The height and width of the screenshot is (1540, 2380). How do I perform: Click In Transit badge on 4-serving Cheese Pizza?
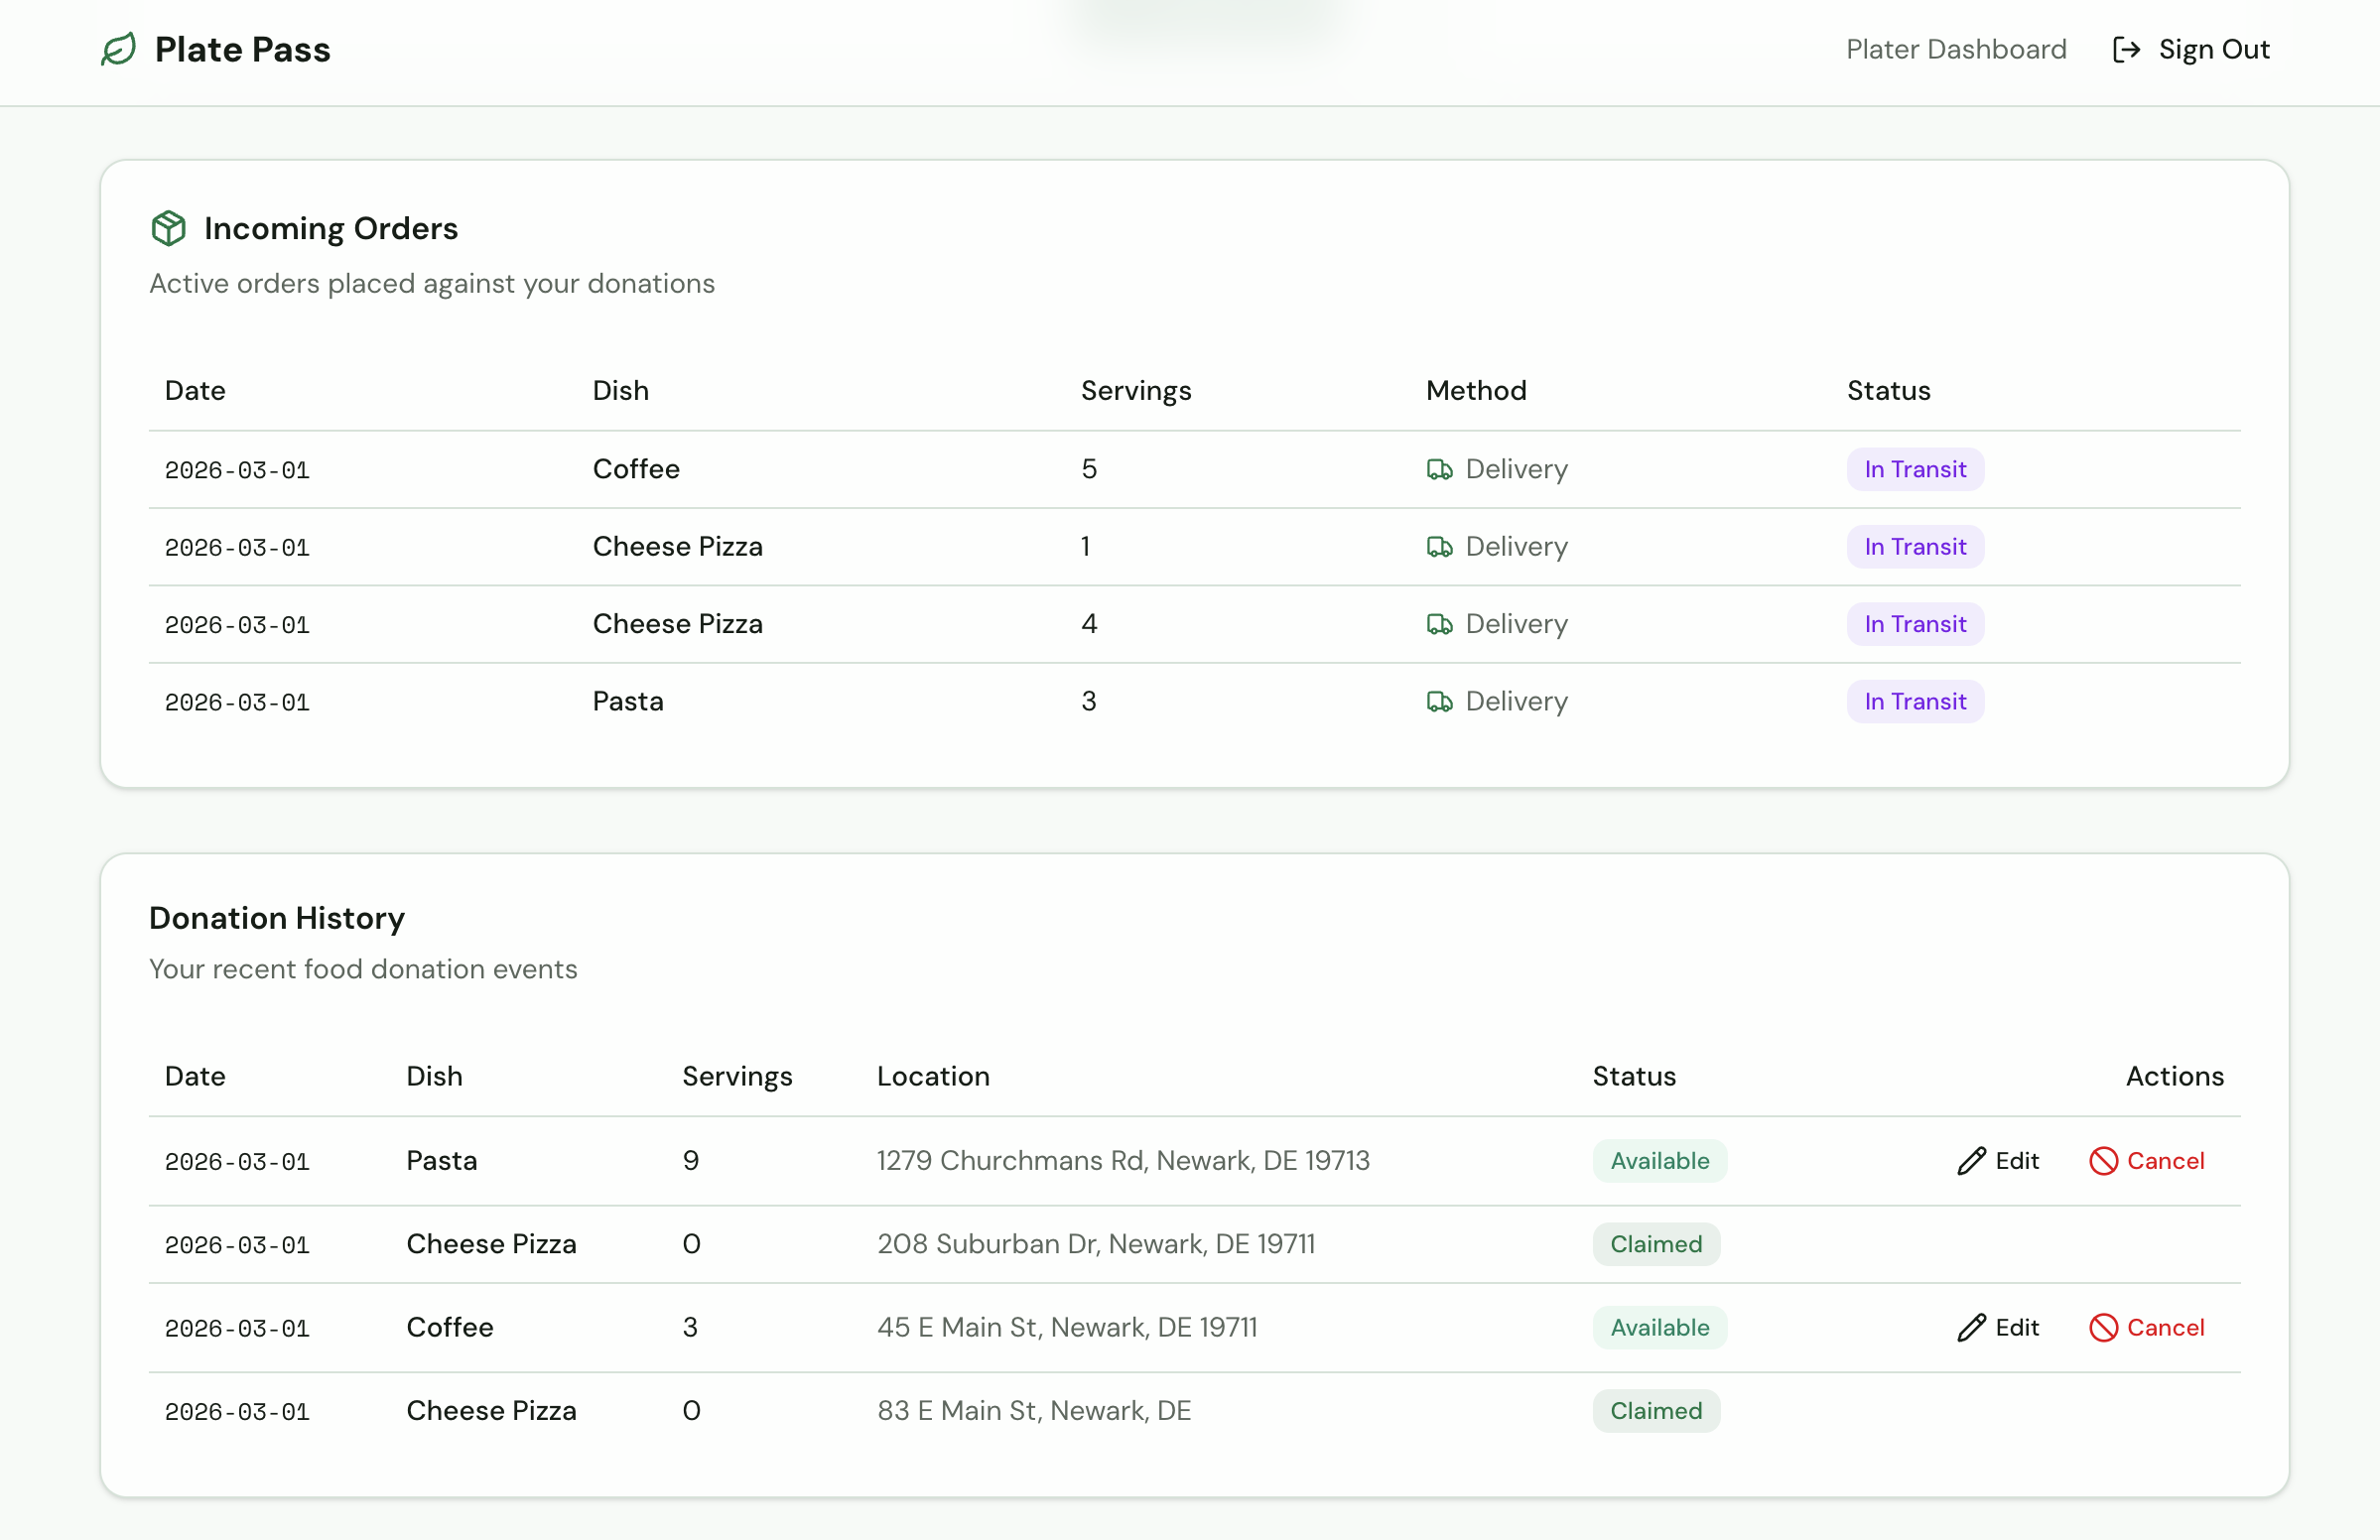pyautogui.click(x=1914, y=625)
